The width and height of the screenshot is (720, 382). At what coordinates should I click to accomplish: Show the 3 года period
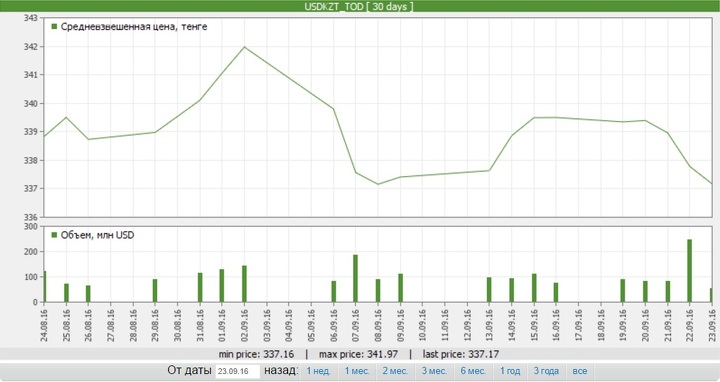[546, 371]
